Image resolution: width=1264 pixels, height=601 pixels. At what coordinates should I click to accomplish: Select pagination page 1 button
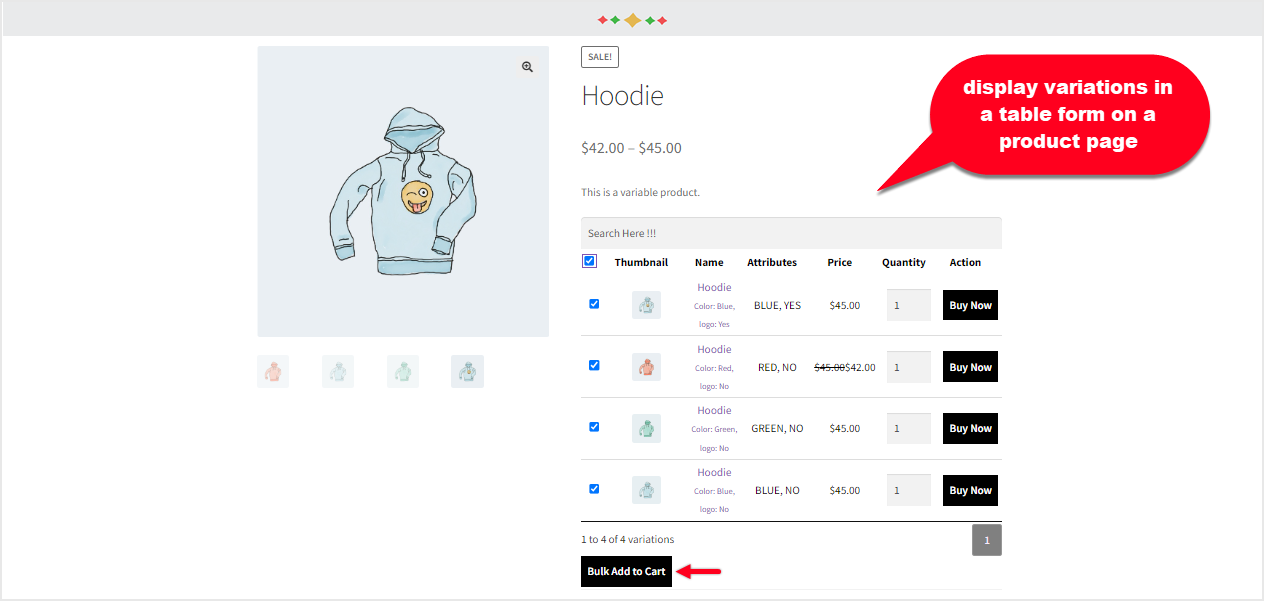coord(986,539)
